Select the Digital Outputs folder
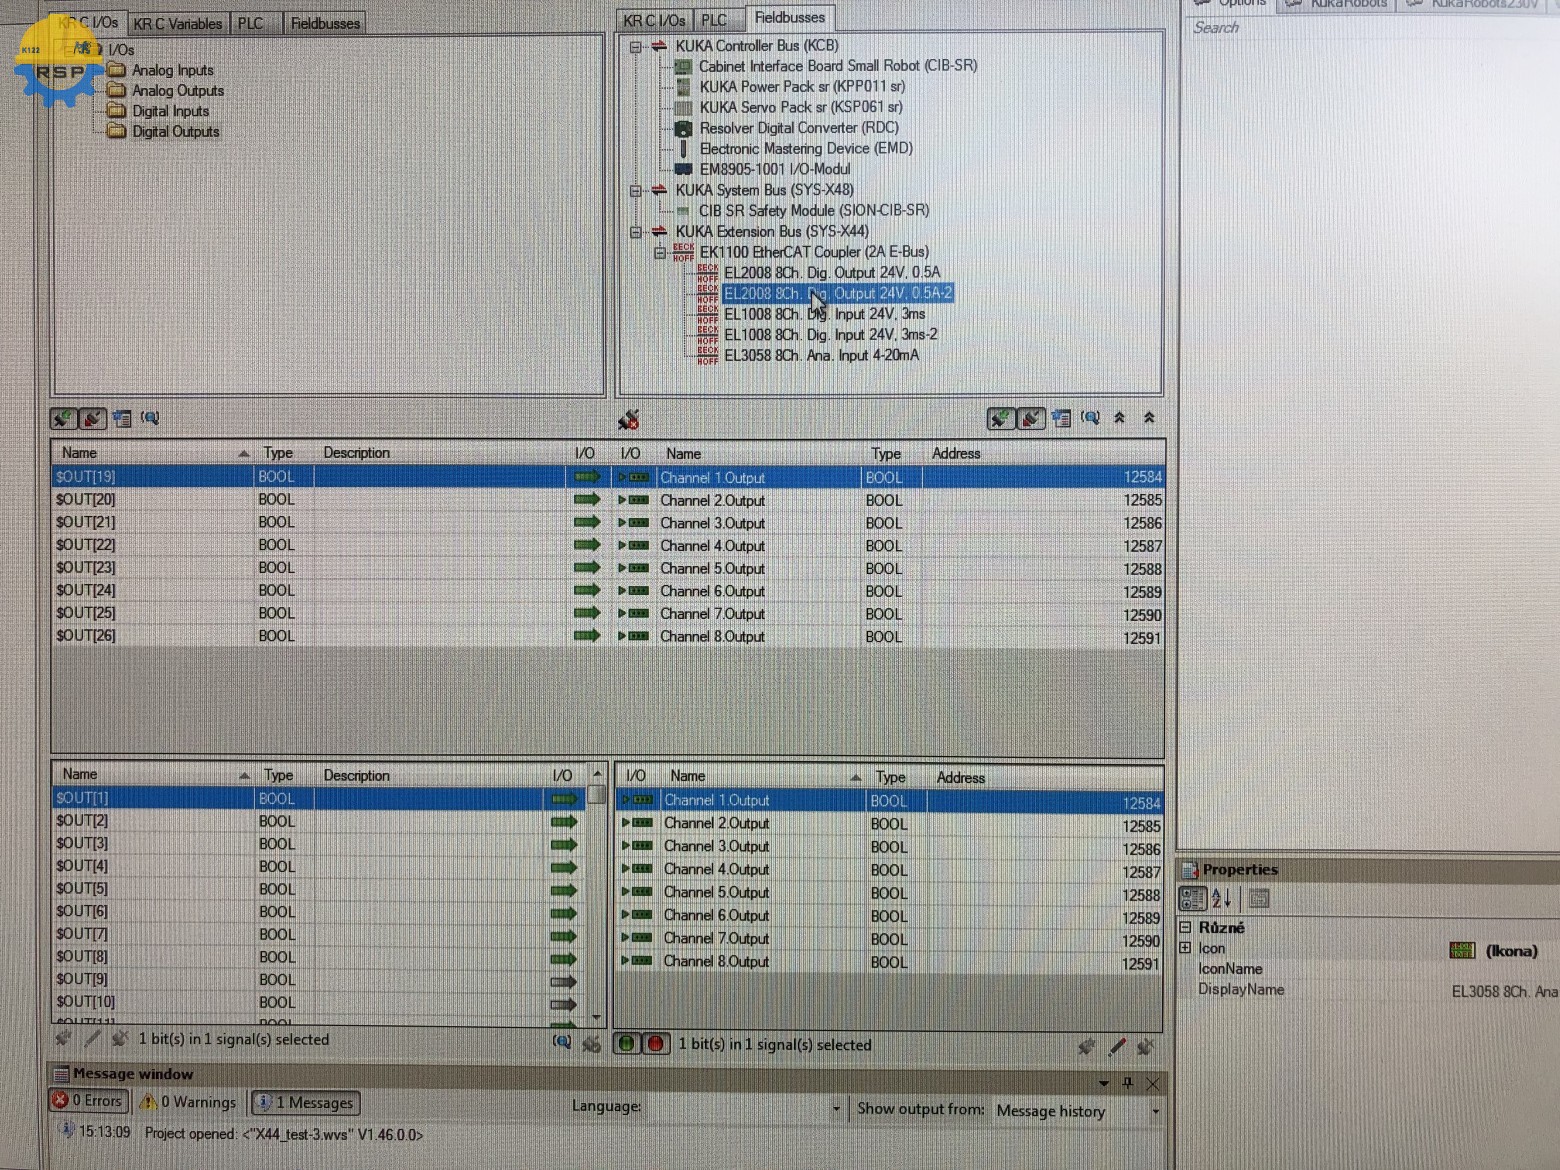1560x1170 pixels. (175, 131)
